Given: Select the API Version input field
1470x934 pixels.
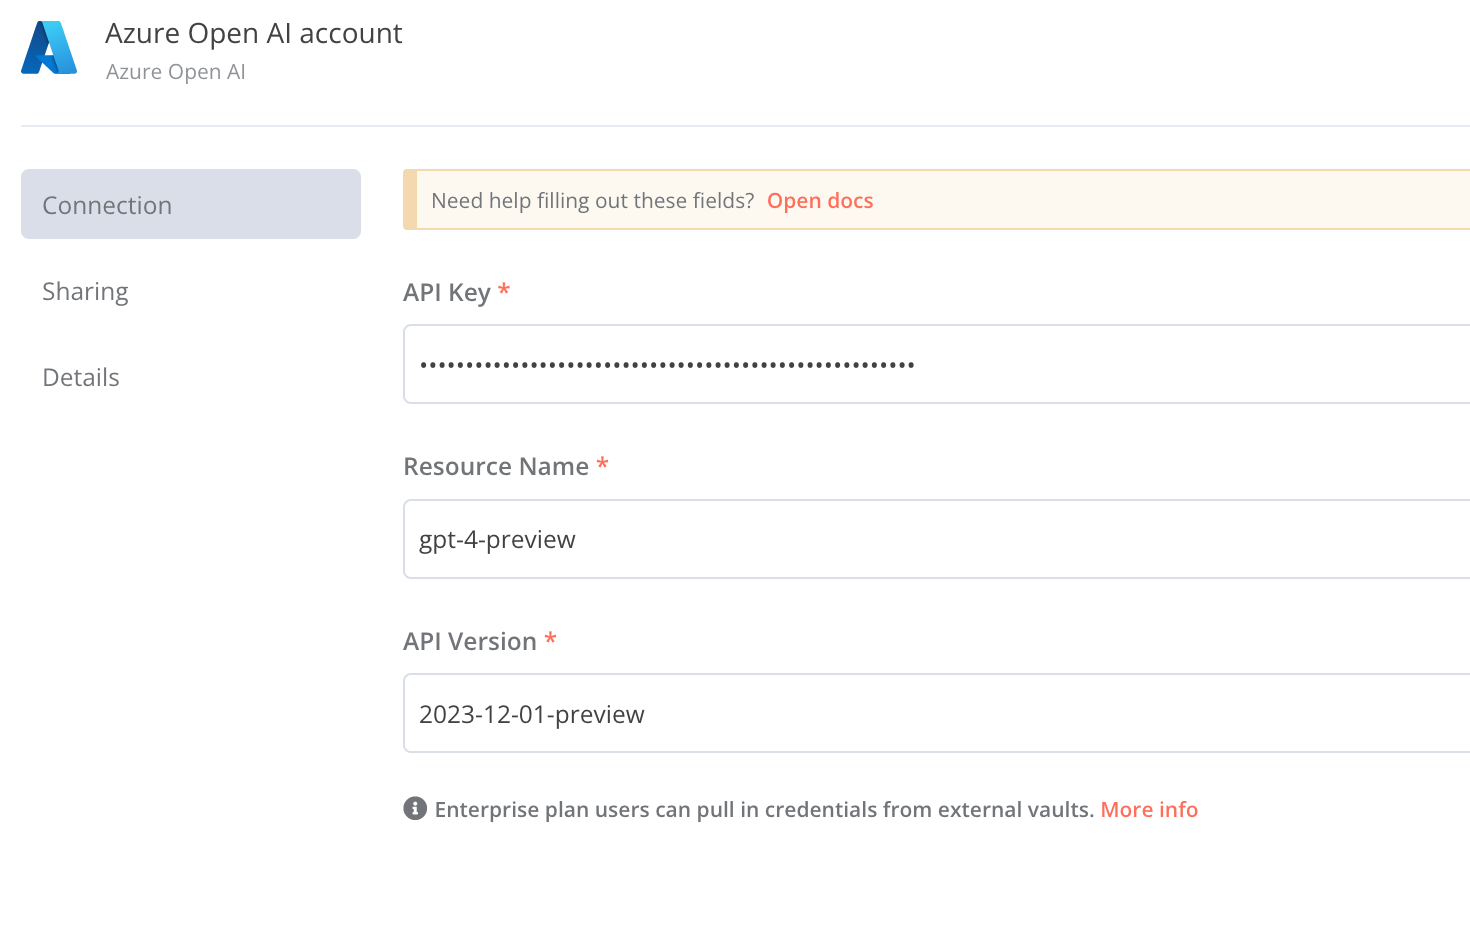Looking at the screenshot, I should 936,713.
